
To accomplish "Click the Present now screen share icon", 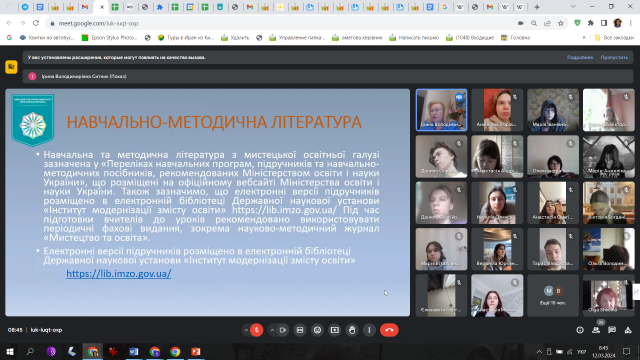I will 335,330.
